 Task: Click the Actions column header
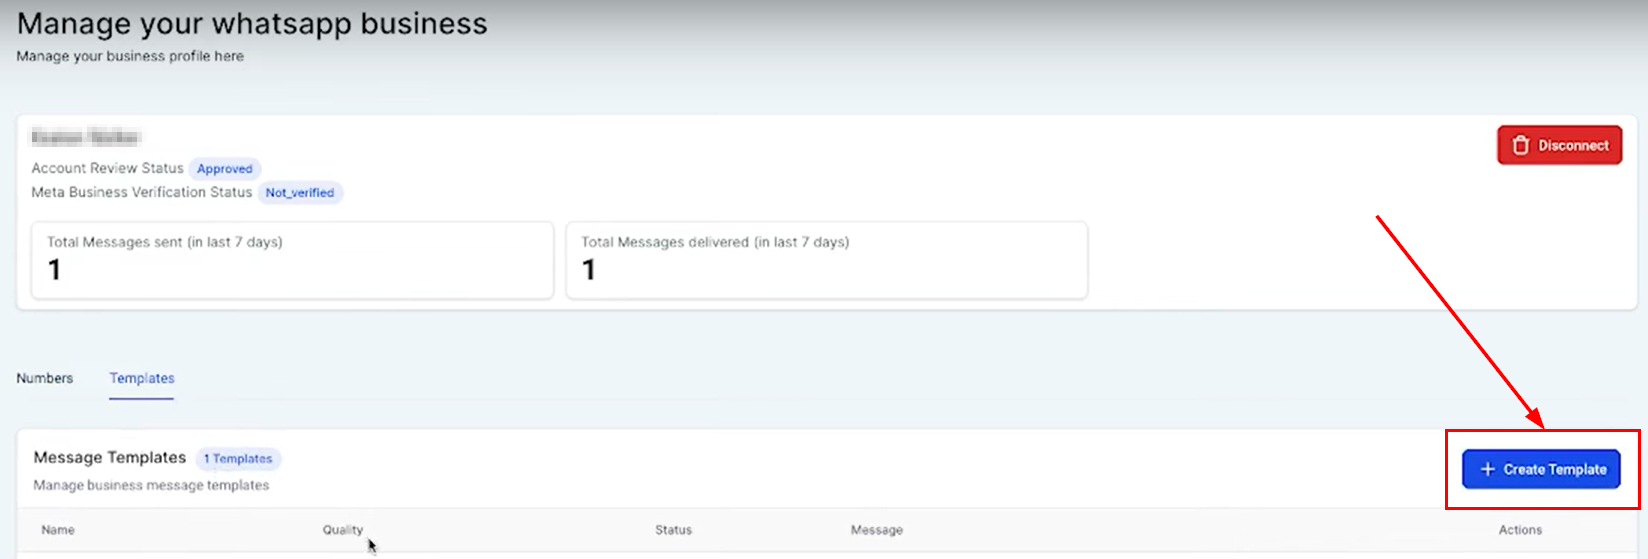[x=1520, y=530]
